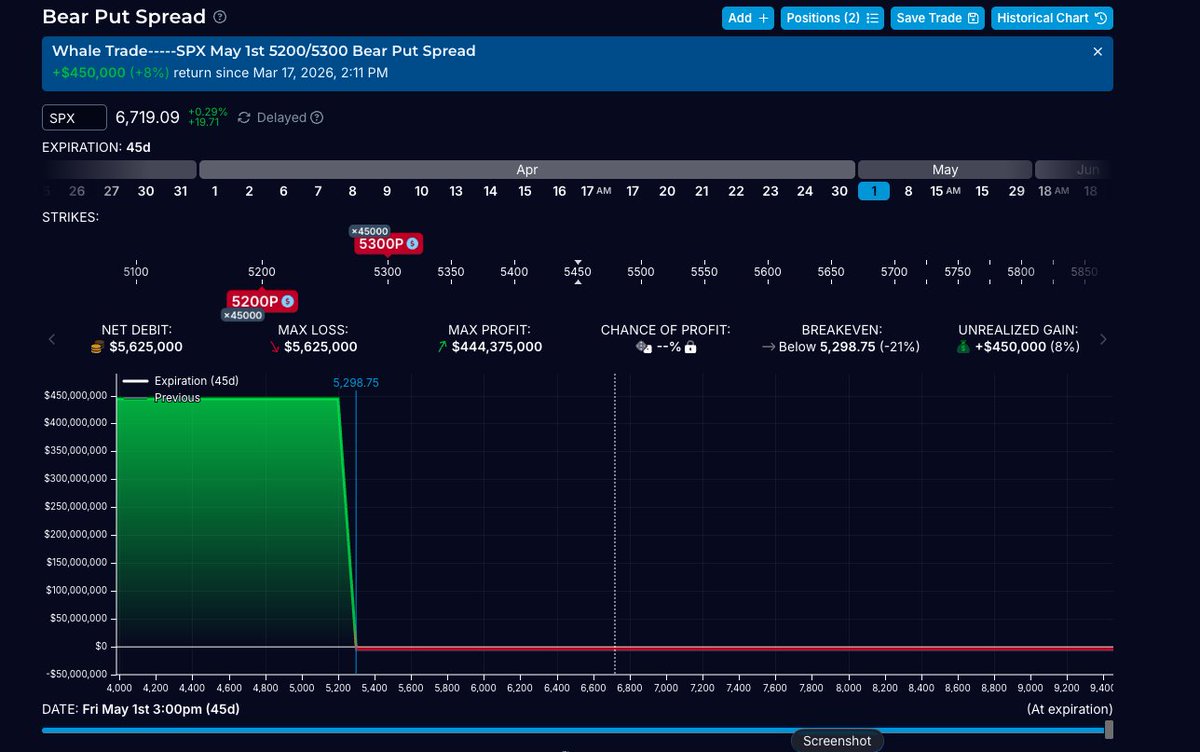
Task: Open the Historical Chart
Action: pos(1052,18)
